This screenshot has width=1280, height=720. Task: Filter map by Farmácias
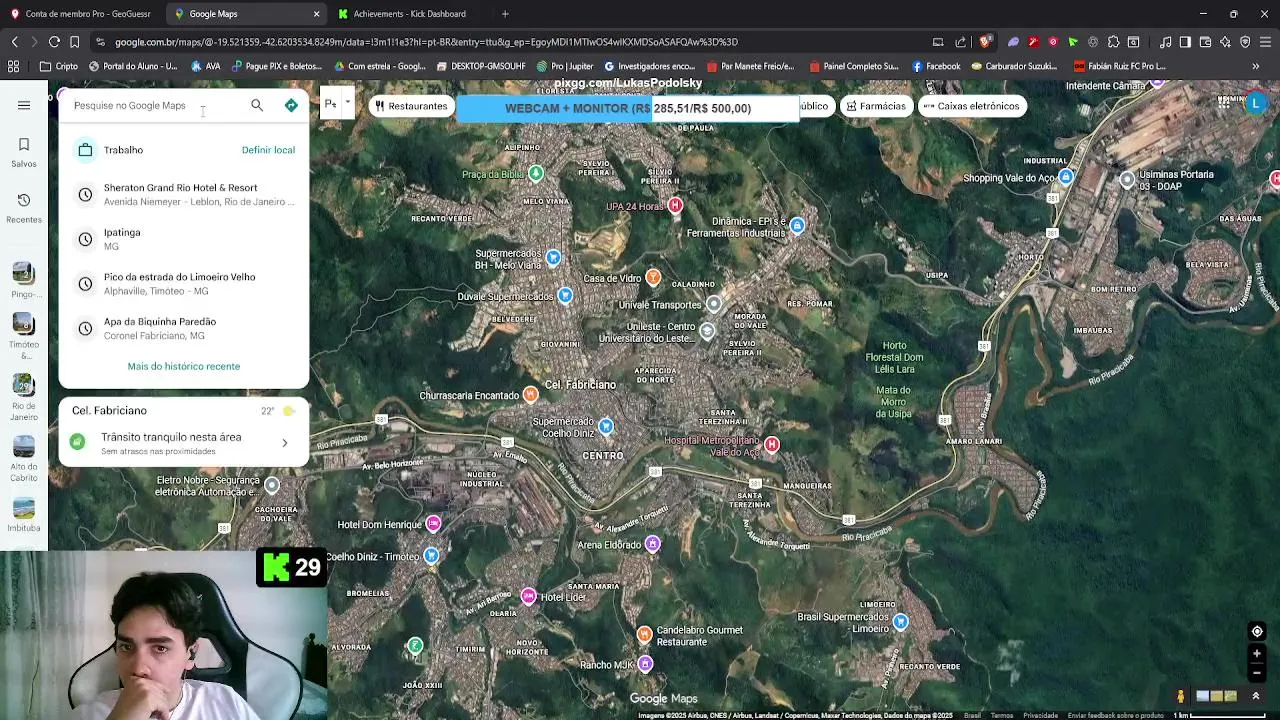pos(876,106)
